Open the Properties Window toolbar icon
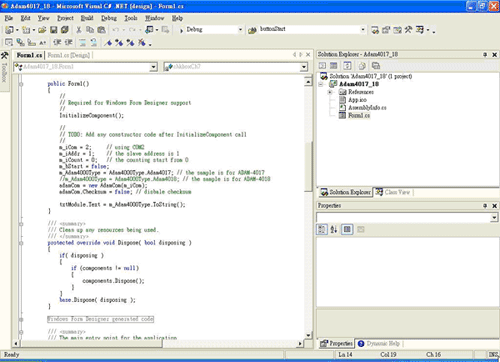500x362 pixels. coord(386,30)
